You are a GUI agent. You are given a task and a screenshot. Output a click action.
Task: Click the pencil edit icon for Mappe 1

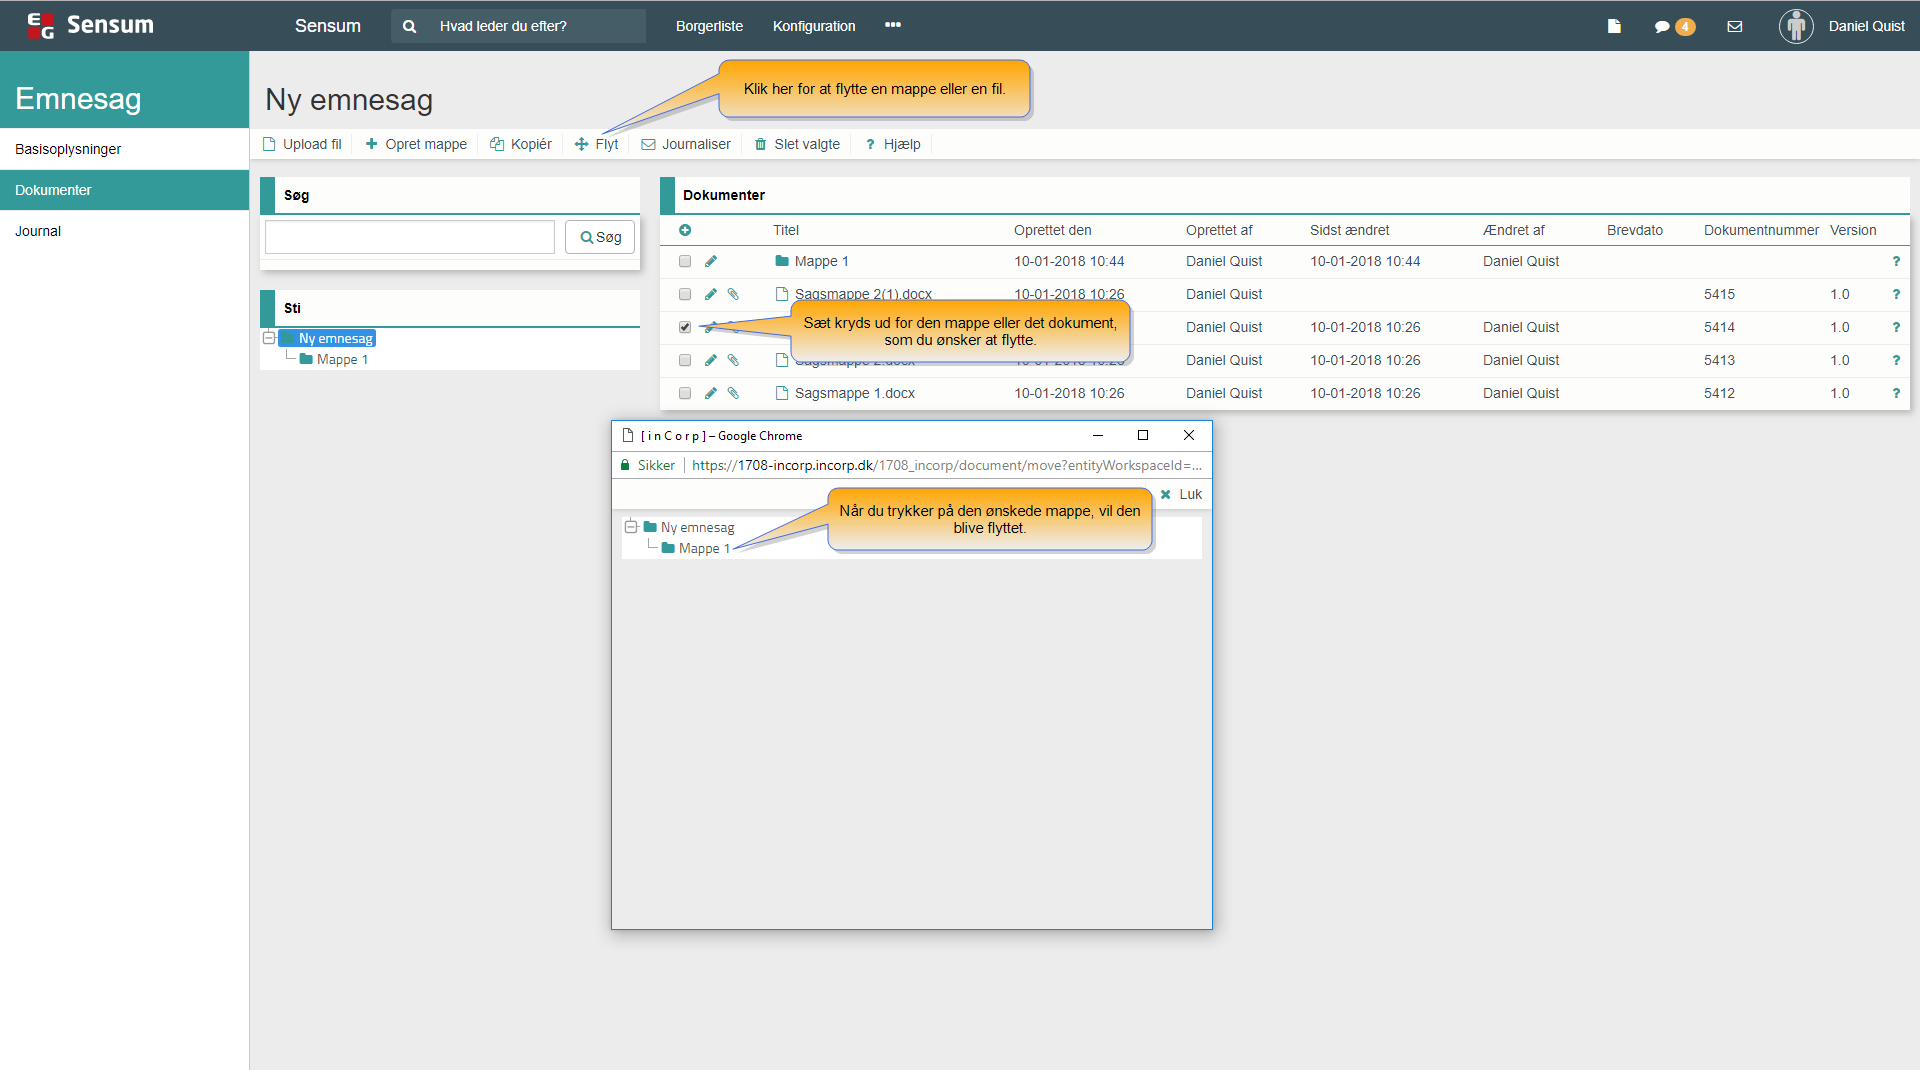pyautogui.click(x=711, y=261)
